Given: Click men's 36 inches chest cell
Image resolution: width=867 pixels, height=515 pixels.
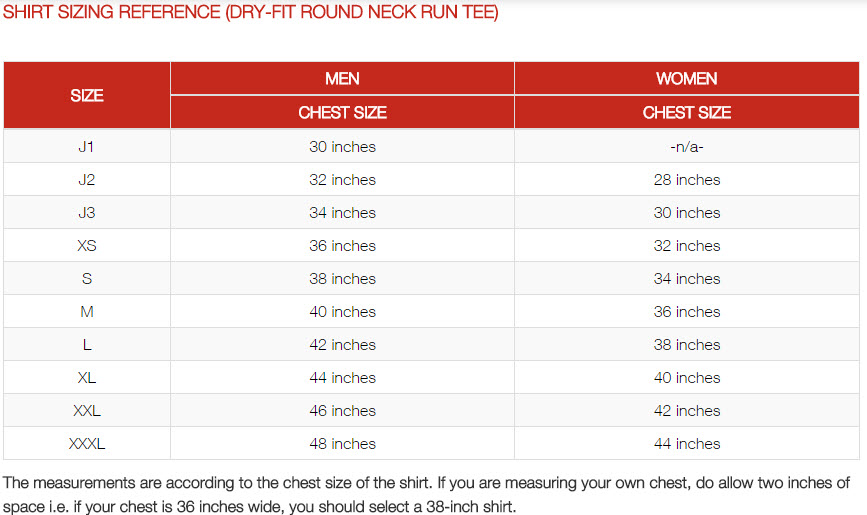Looking at the screenshot, I should 342,246.
